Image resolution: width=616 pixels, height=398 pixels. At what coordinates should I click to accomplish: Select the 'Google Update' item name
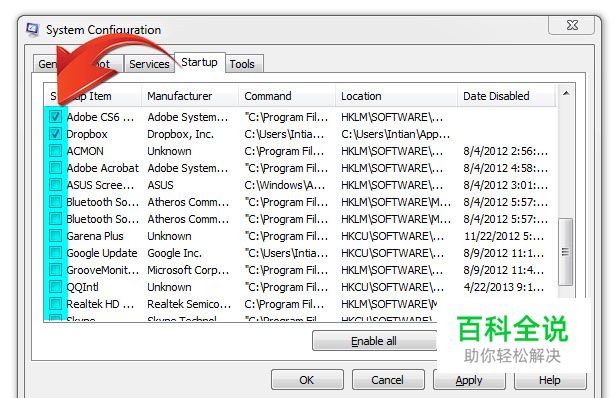point(102,253)
